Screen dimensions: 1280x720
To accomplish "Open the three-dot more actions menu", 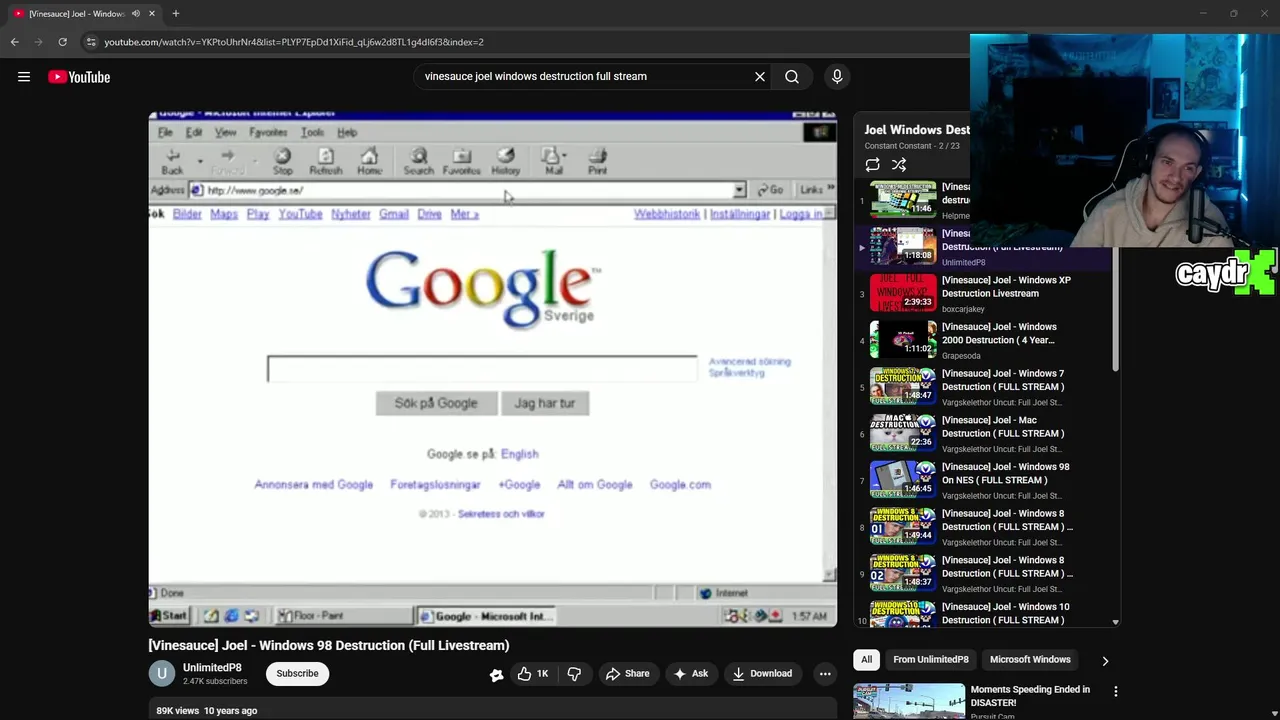I will (x=825, y=674).
